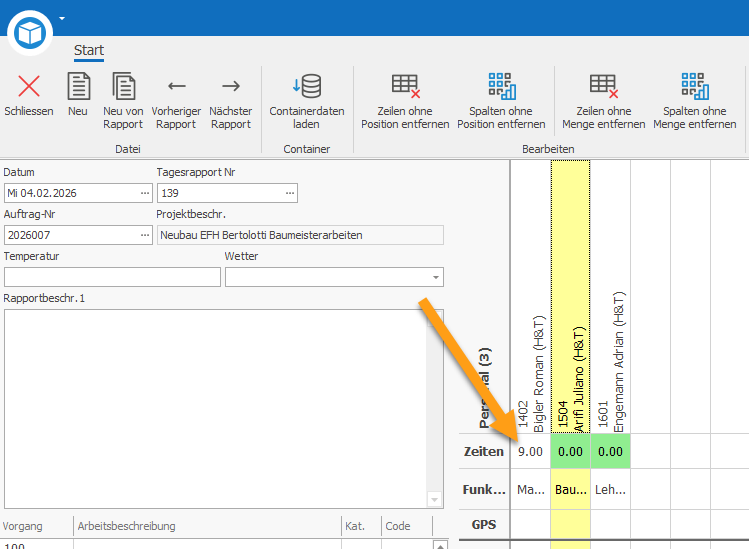Click Neu von Rapport icon
Screen dimensions: 749x549
tap(123, 86)
